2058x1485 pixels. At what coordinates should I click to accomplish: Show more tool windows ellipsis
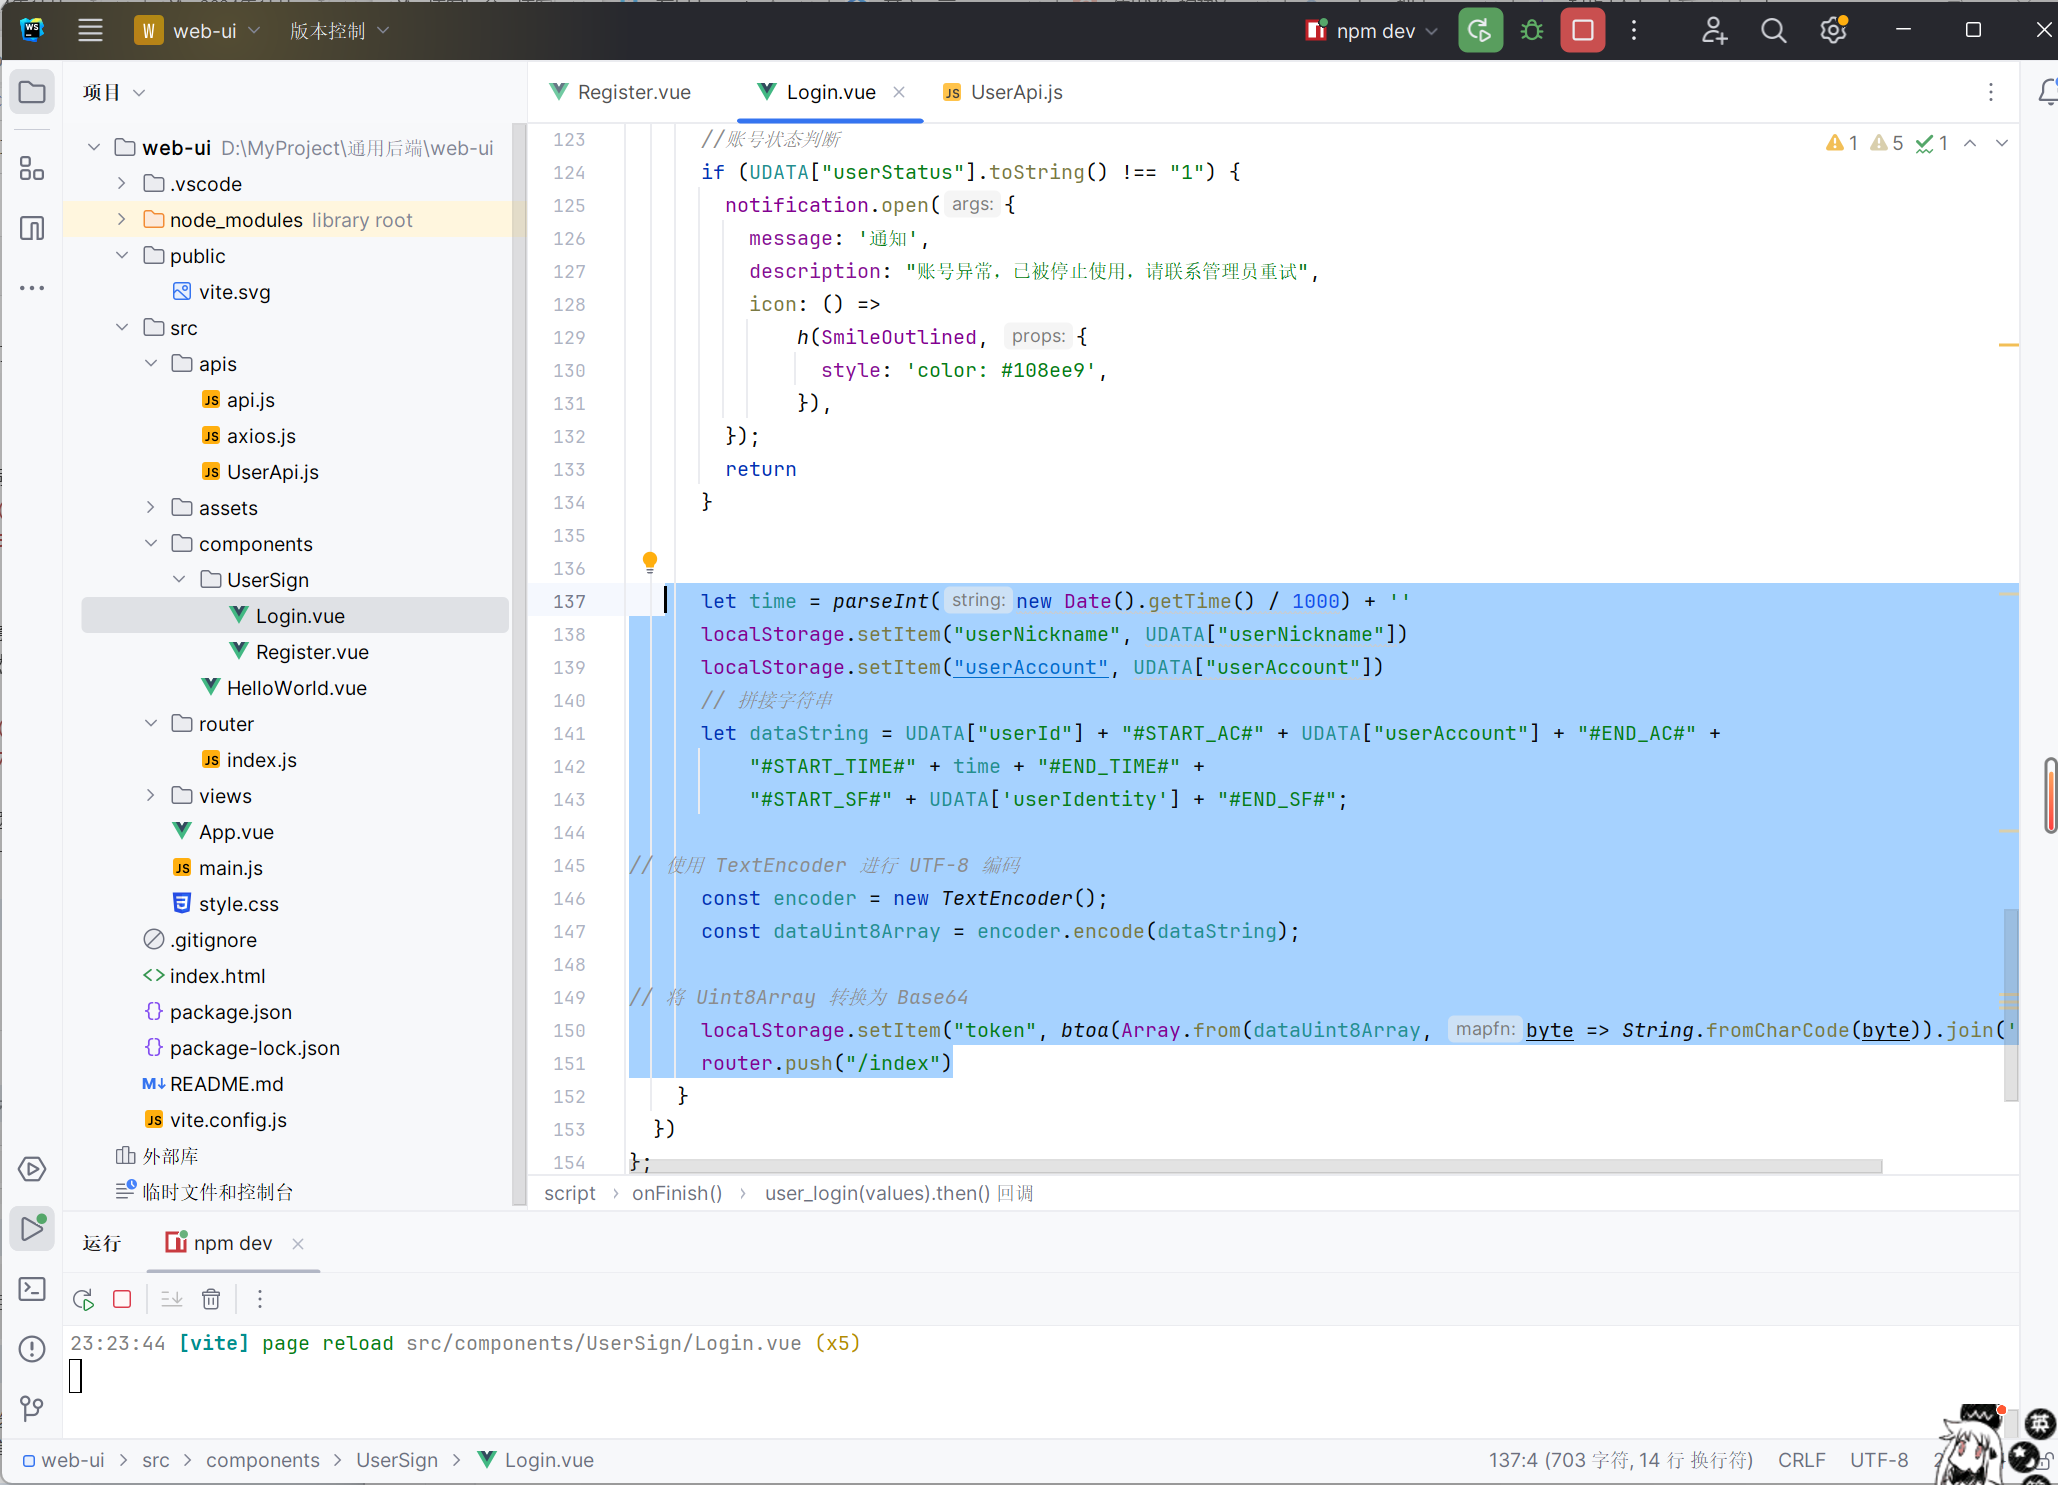(x=32, y=288)
